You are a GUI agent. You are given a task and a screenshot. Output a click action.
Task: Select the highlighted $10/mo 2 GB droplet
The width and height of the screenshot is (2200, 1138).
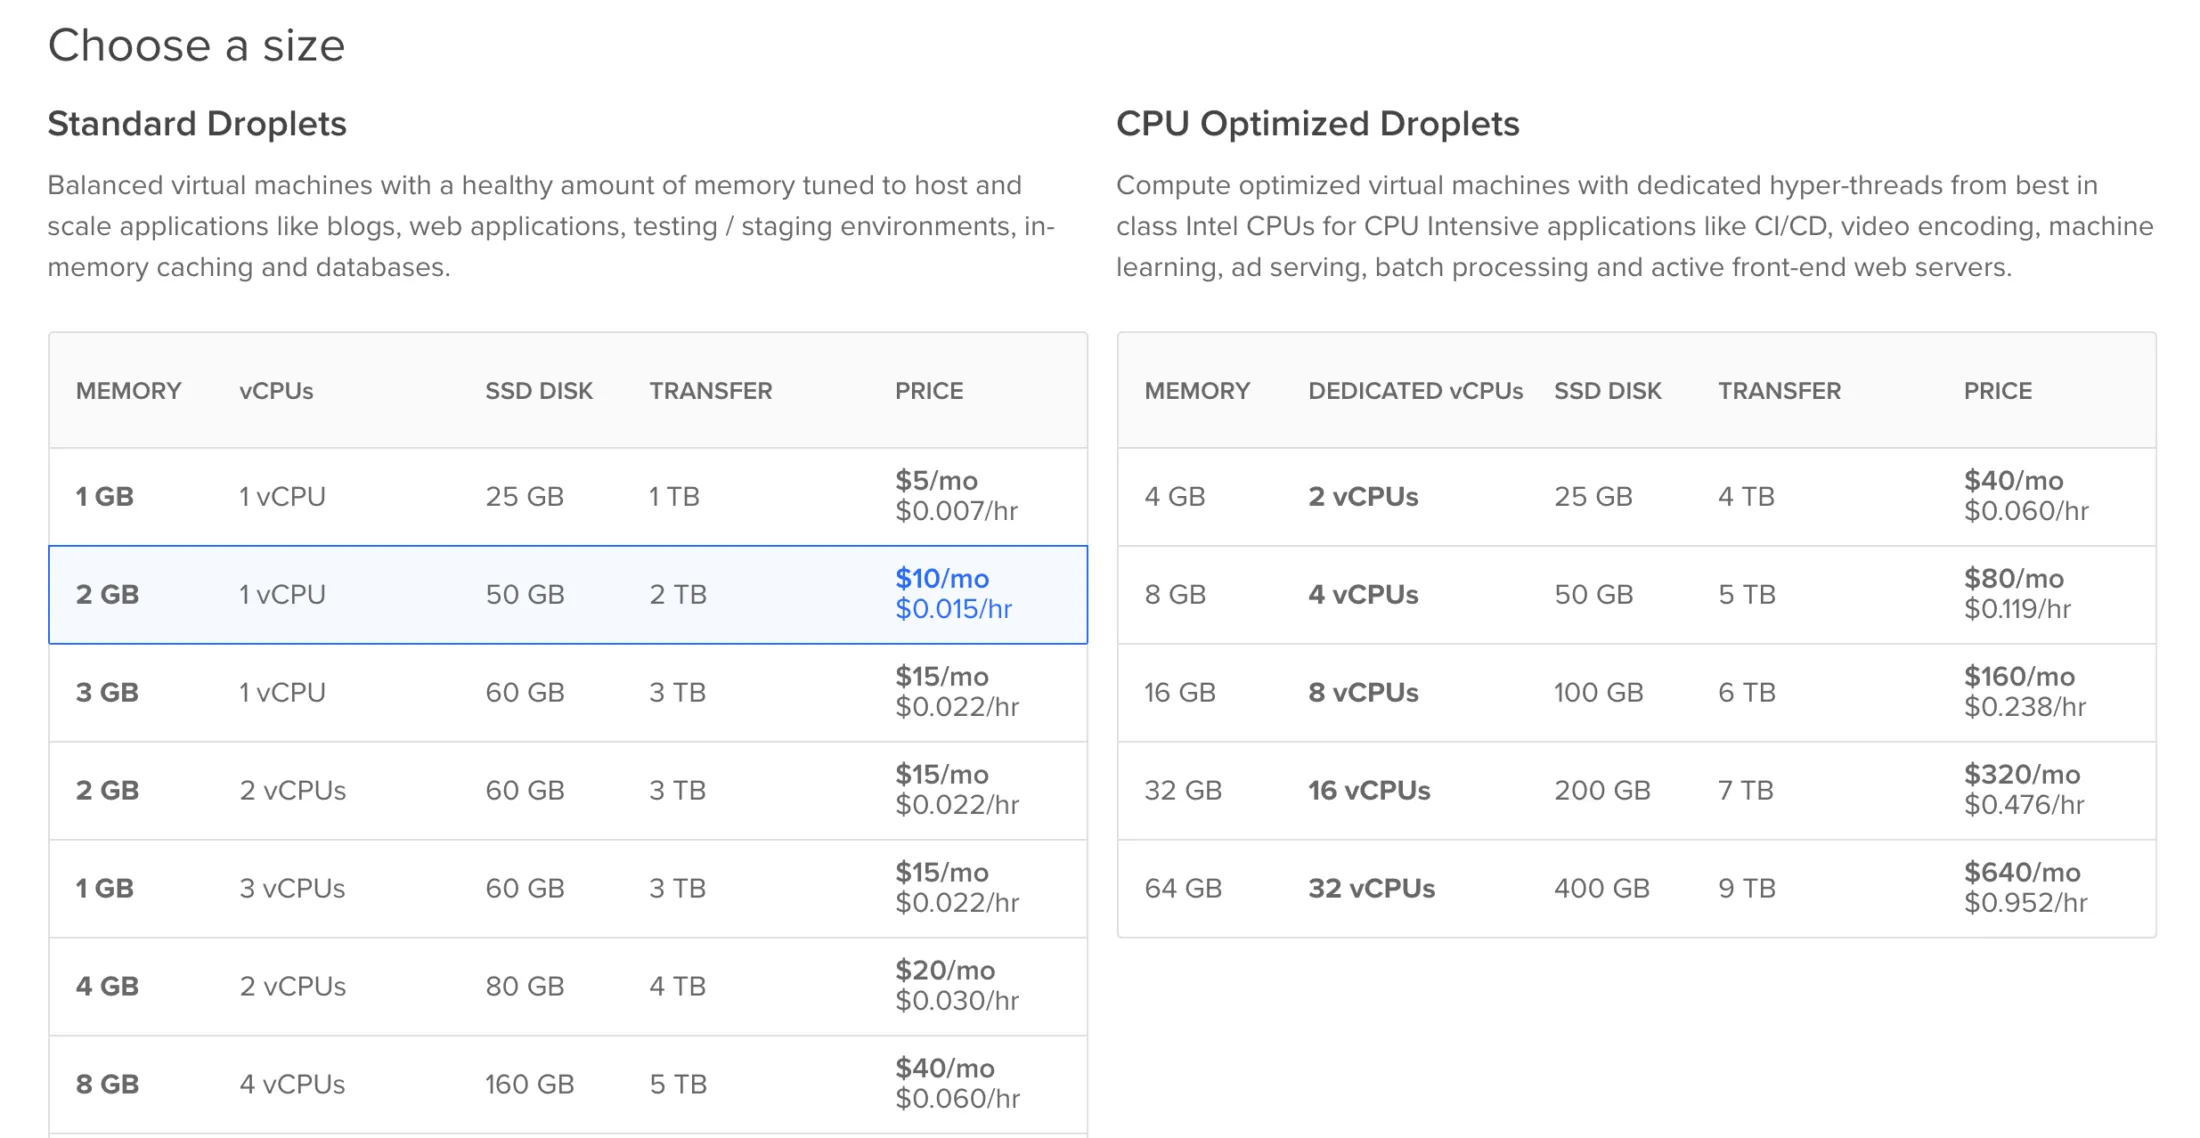[x=567, y=594]
